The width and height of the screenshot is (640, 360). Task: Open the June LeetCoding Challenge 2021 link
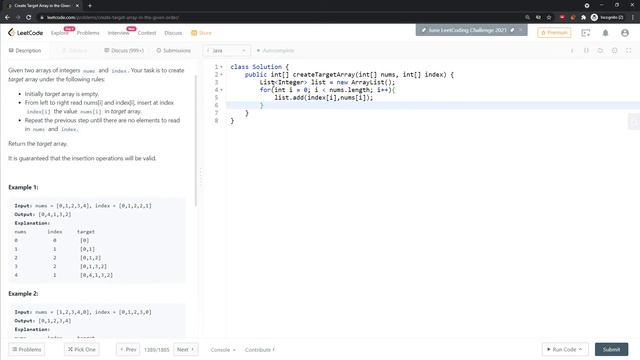click(467, 30)
